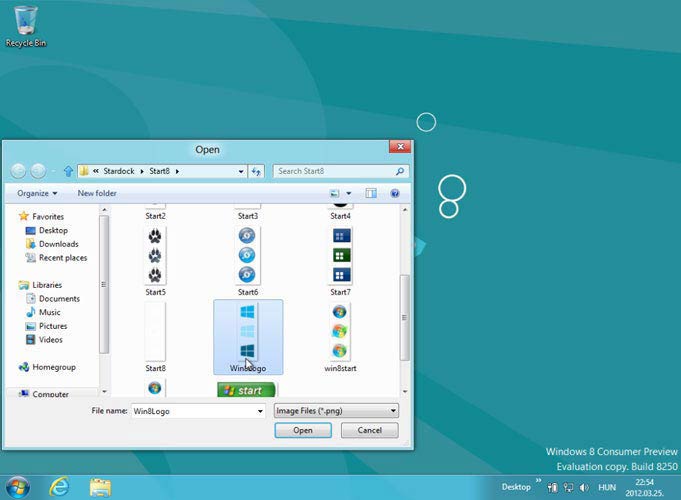Choose the win8start thumbnail
The height and width of the screenshot is (500, 681).
pyautogui.click(x=340, y=335)
